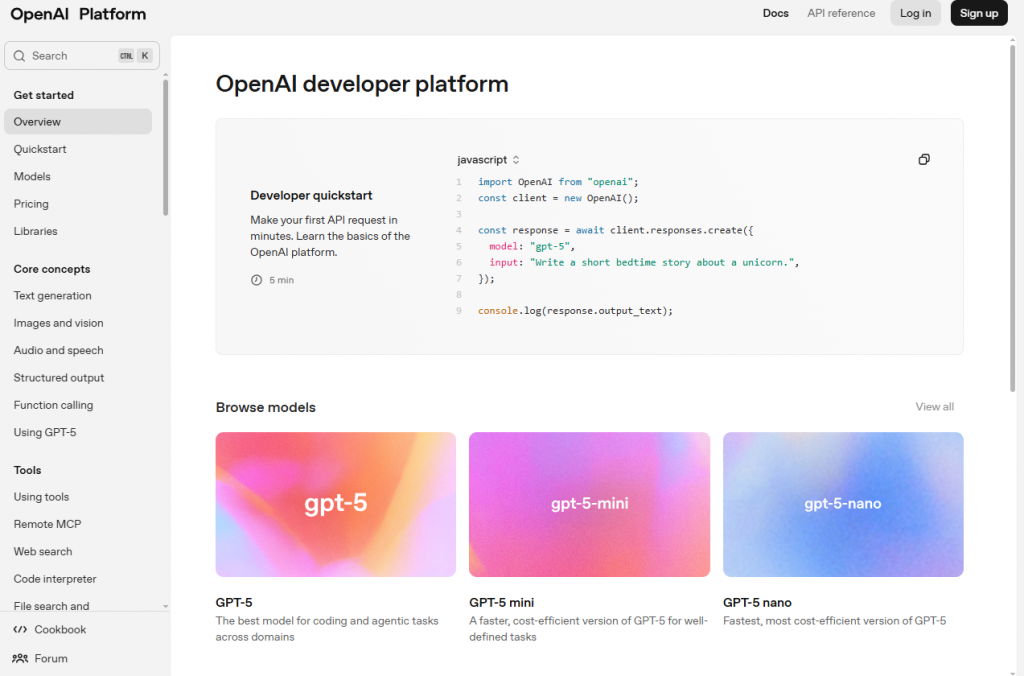Click the main page vertical scrollbar
1024x676 pixels.
point(1013,219)
